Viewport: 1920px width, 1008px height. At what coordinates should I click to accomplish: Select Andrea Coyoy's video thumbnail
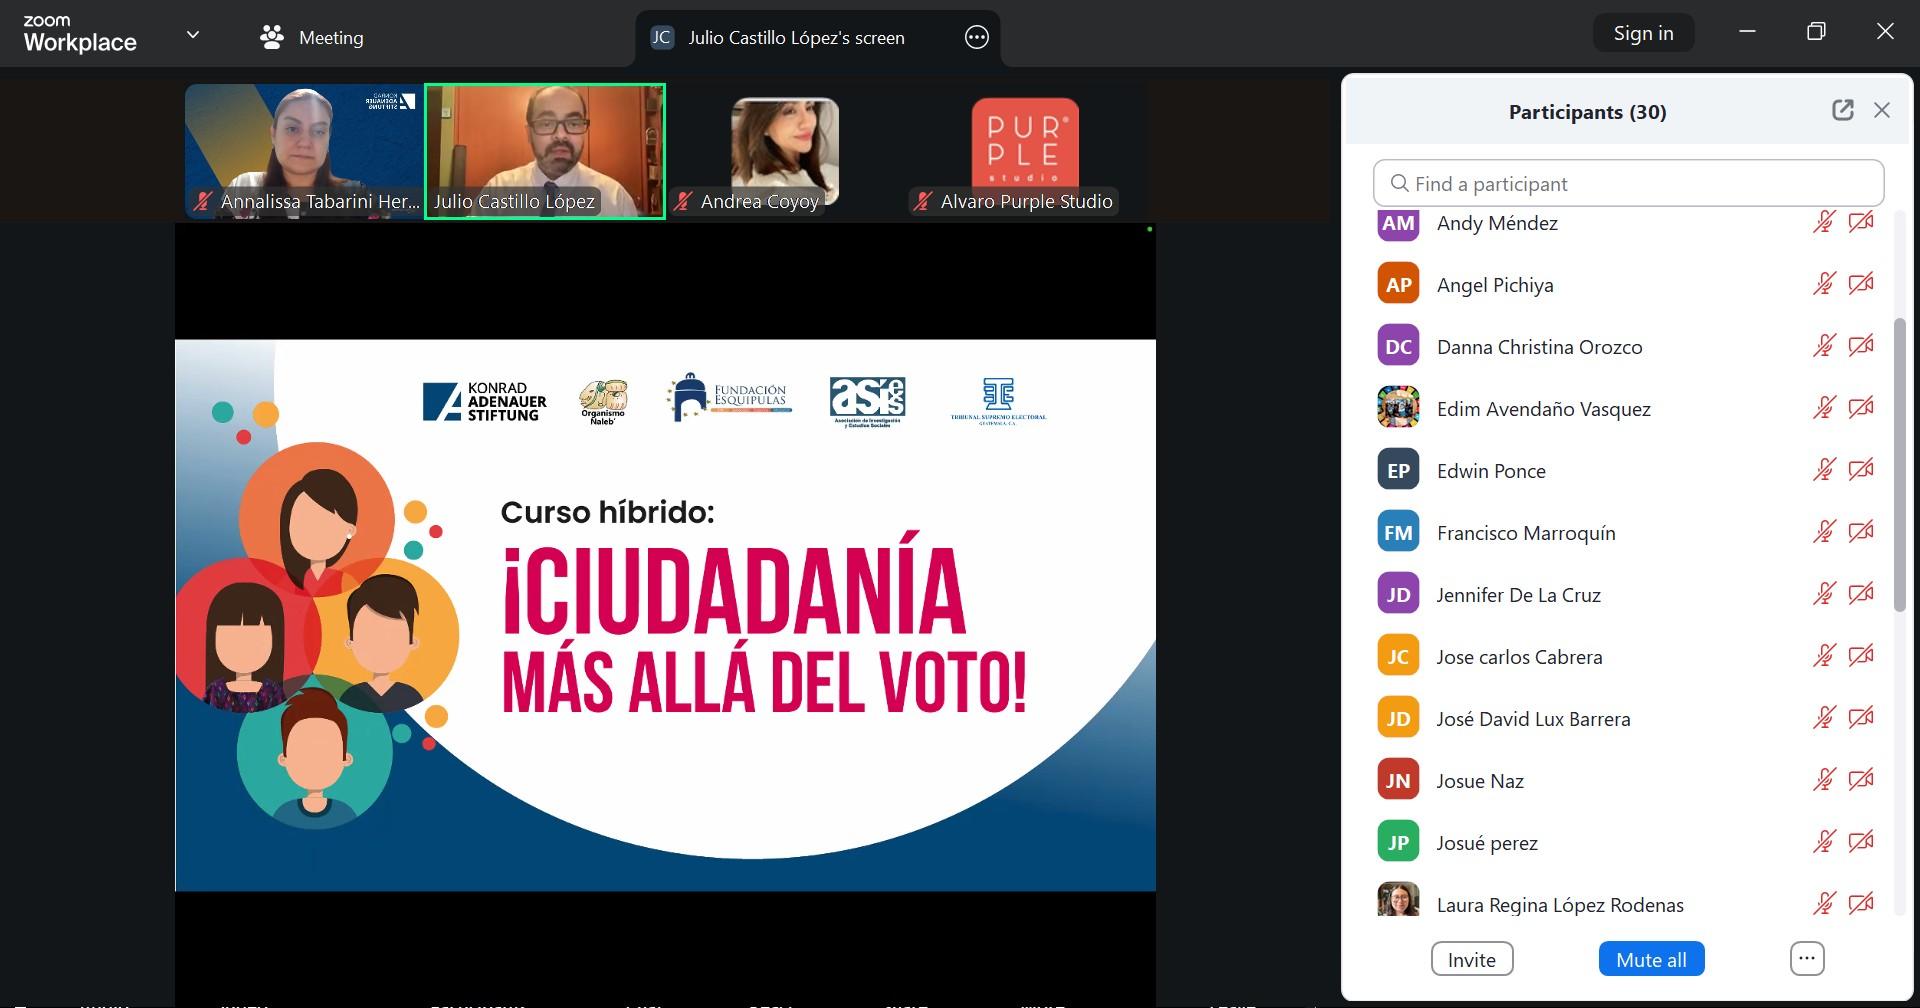coord(785,152)
